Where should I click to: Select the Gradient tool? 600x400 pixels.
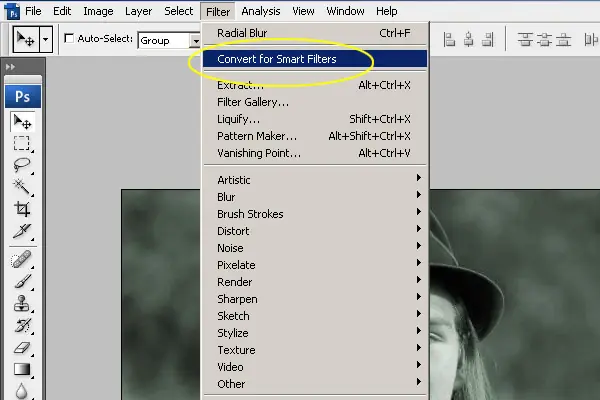tap(22, 369)
